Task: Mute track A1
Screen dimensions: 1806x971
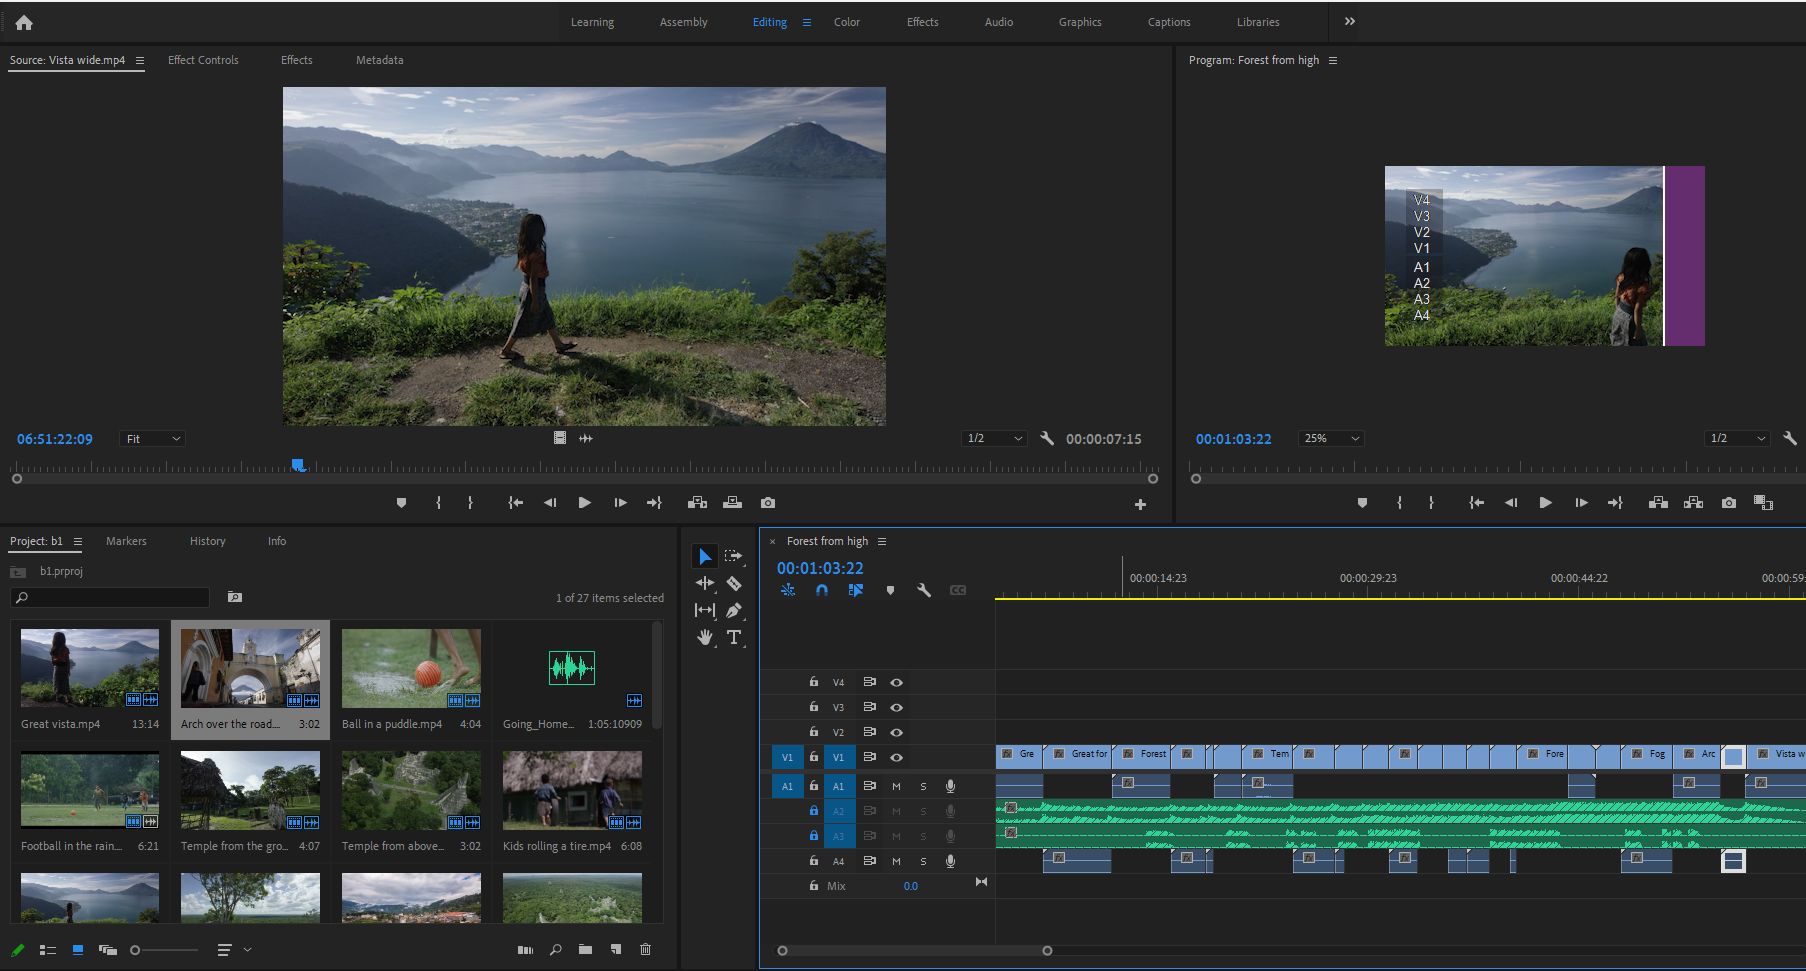Action: point(896,786)
